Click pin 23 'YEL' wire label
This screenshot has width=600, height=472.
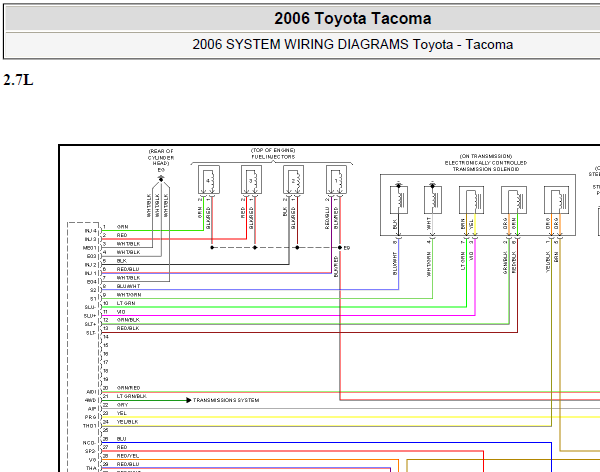tap(122, 413)
